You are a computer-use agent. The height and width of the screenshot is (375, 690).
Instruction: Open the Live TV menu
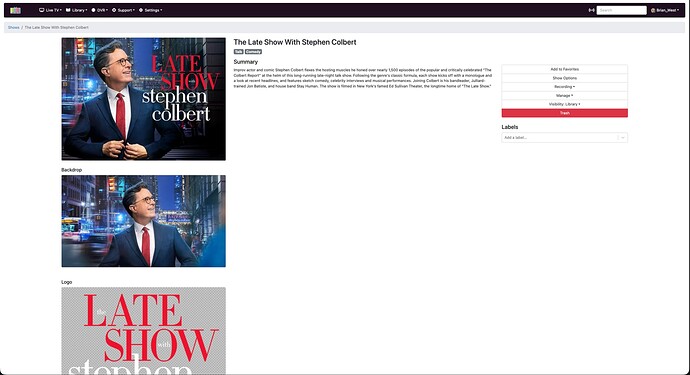point(50,10)
